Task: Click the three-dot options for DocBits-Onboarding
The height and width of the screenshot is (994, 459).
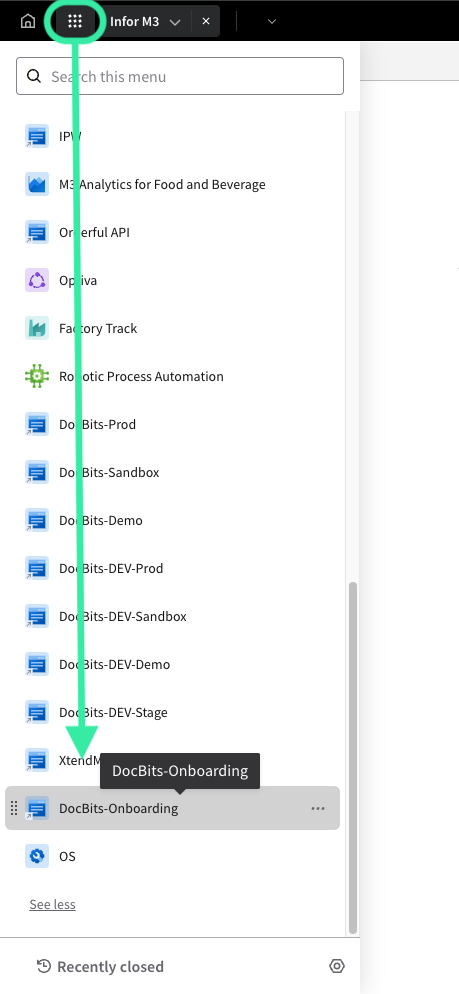Action: coord(318,808)
